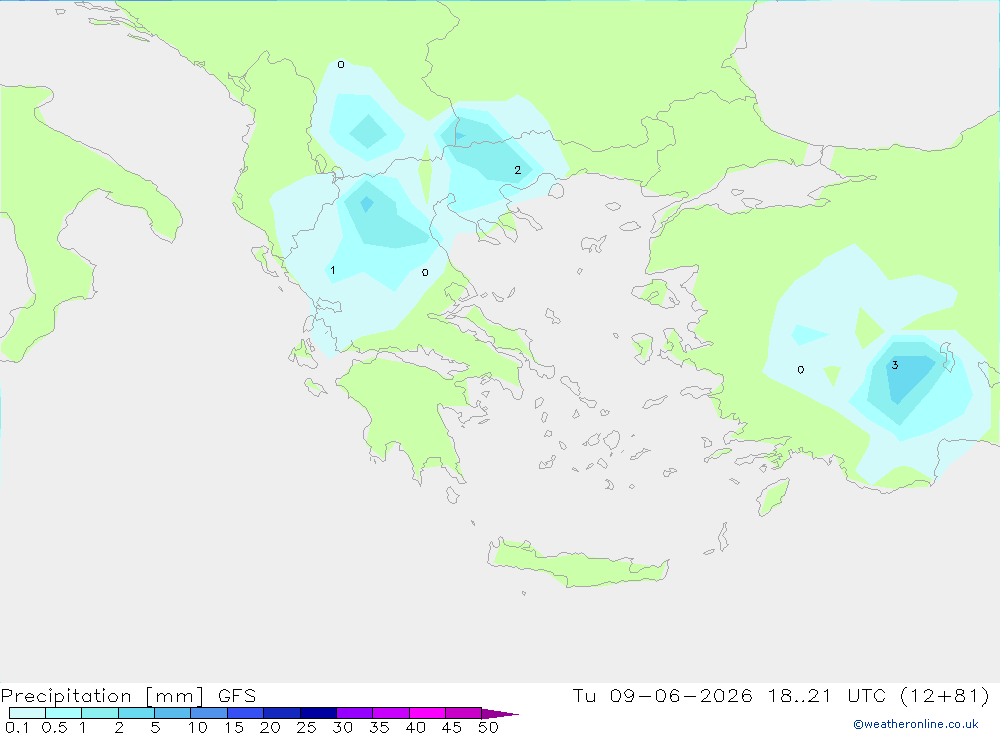Choose the 5–10 mm legend color swatch
The width and height of the screenshot is (1000, 733).
tap(173, 713)
